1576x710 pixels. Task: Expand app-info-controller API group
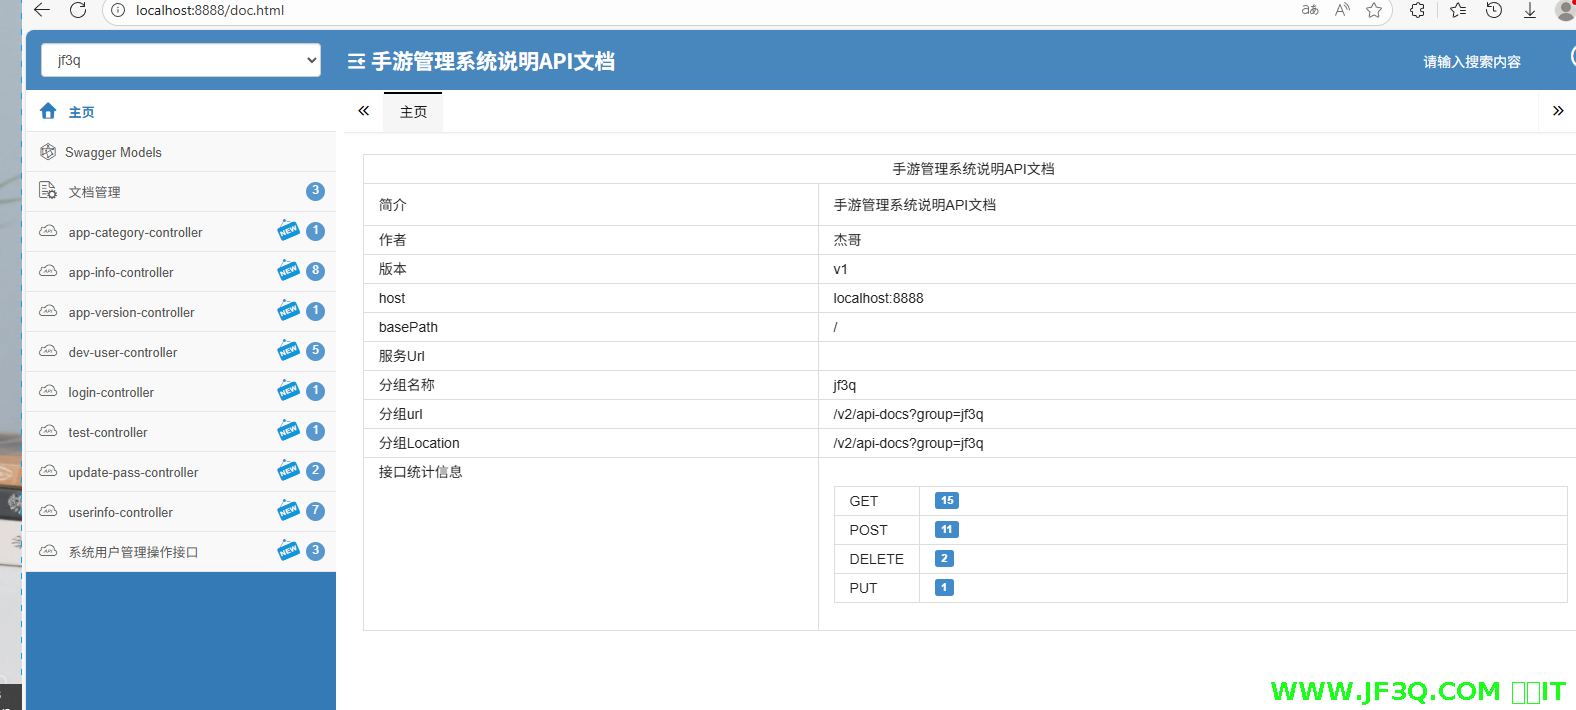click(121, 272)
